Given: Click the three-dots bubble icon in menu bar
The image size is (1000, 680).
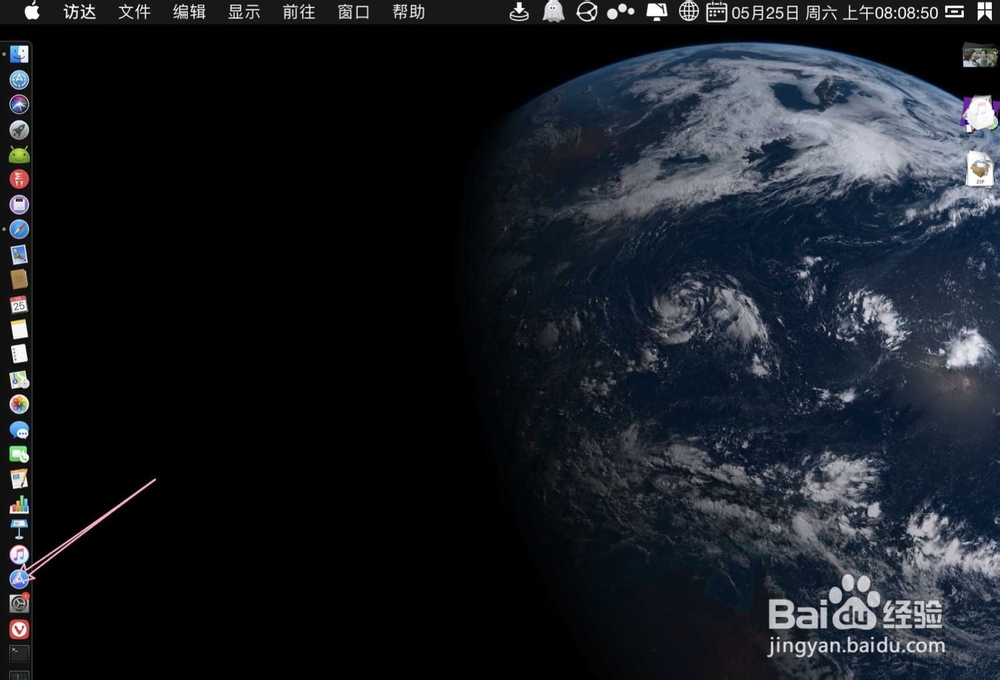Looking at the screenshot, I should pos(621,12).
